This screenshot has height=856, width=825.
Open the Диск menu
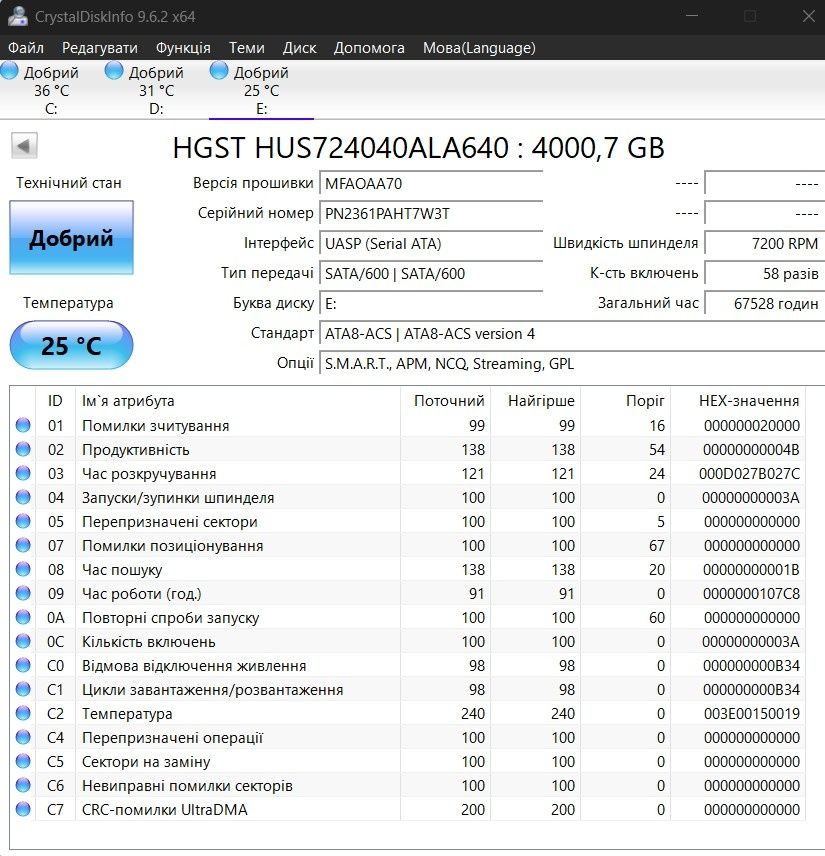point(299,48)
